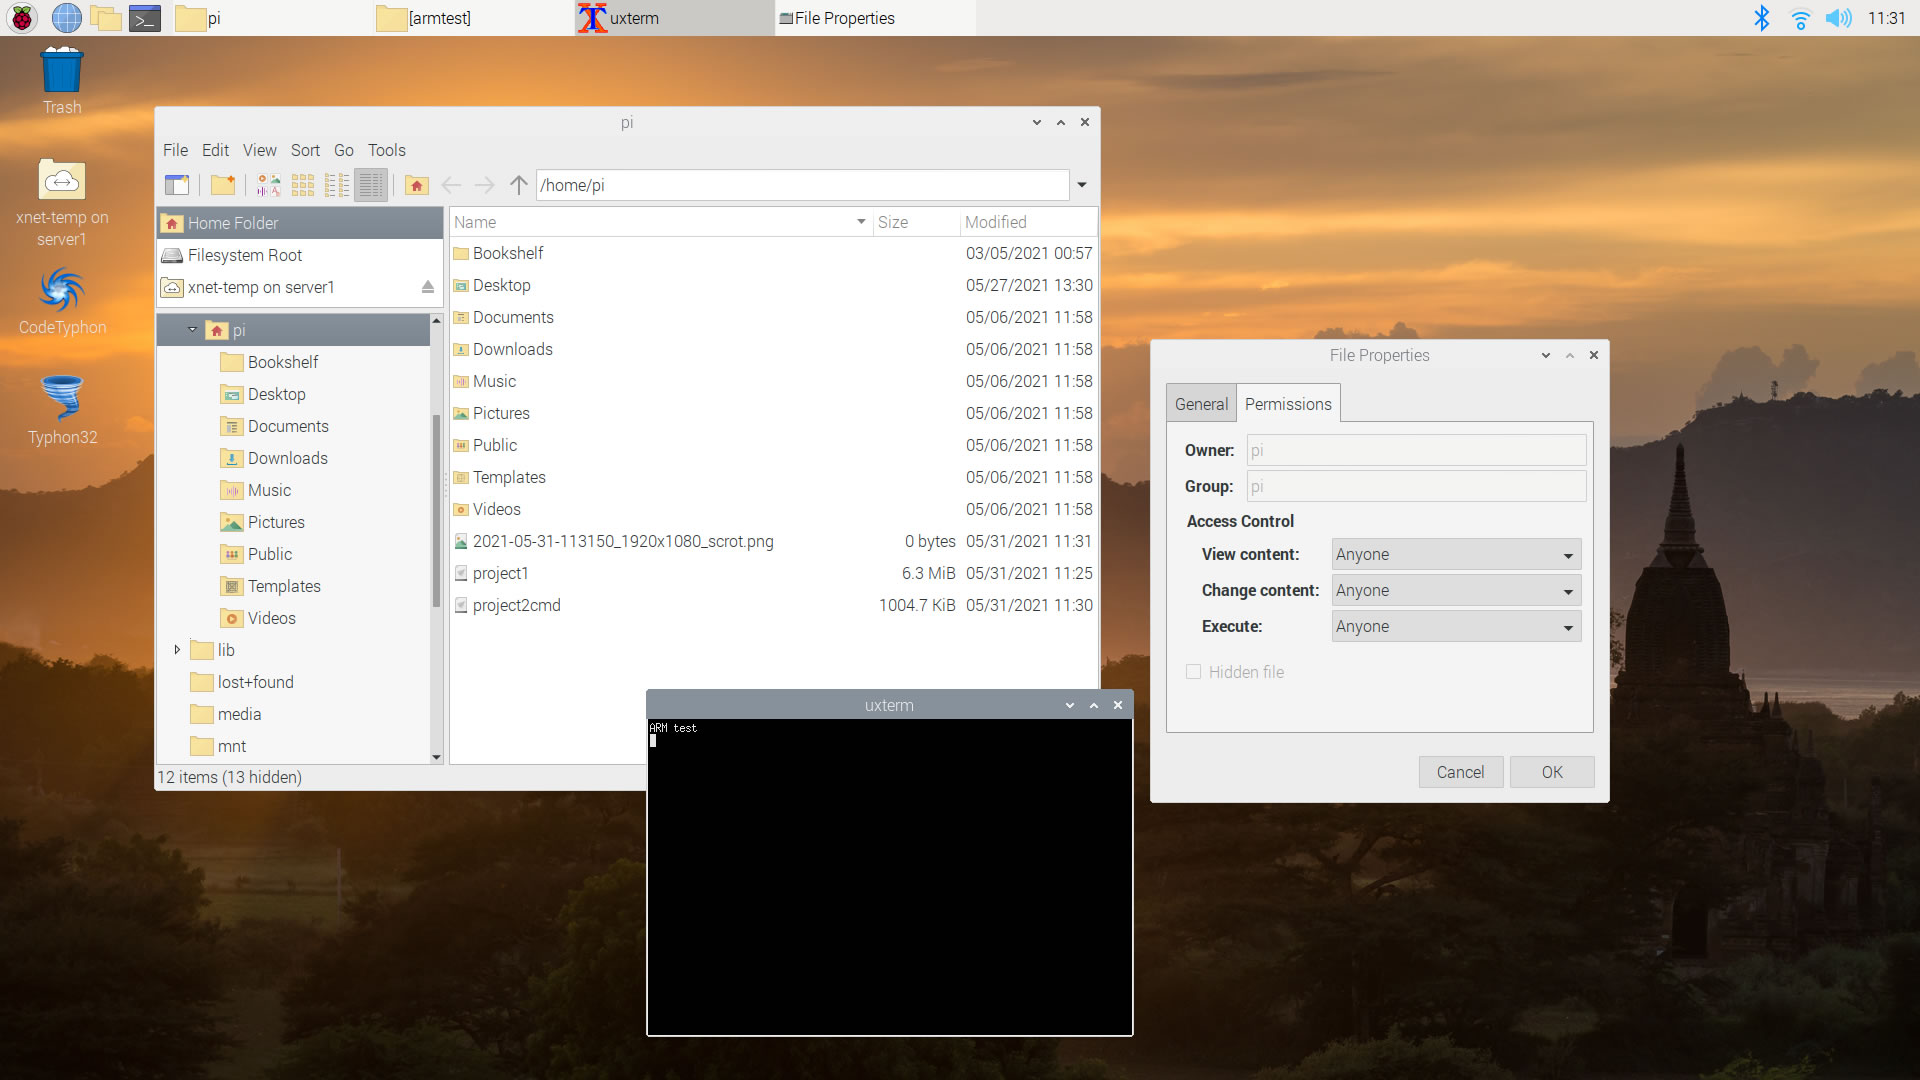Switch to thumbnail view
The image size is (1920, 1080).
point(269,185)
